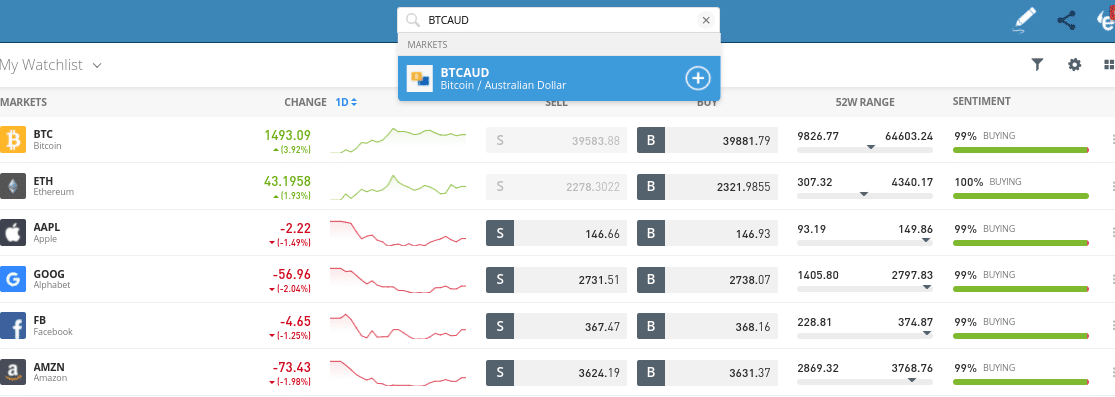This screenshot has height=397, width=1115.
Task: Click the BTCAUD search input field
Action: click(558, 21)
